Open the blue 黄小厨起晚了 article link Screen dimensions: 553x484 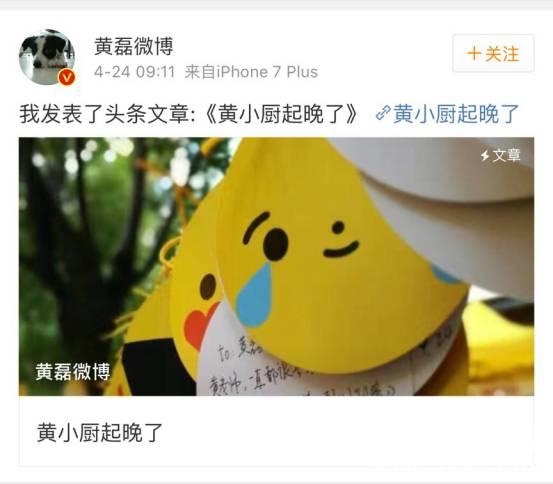pyautogui.click(x=456, y=114)
